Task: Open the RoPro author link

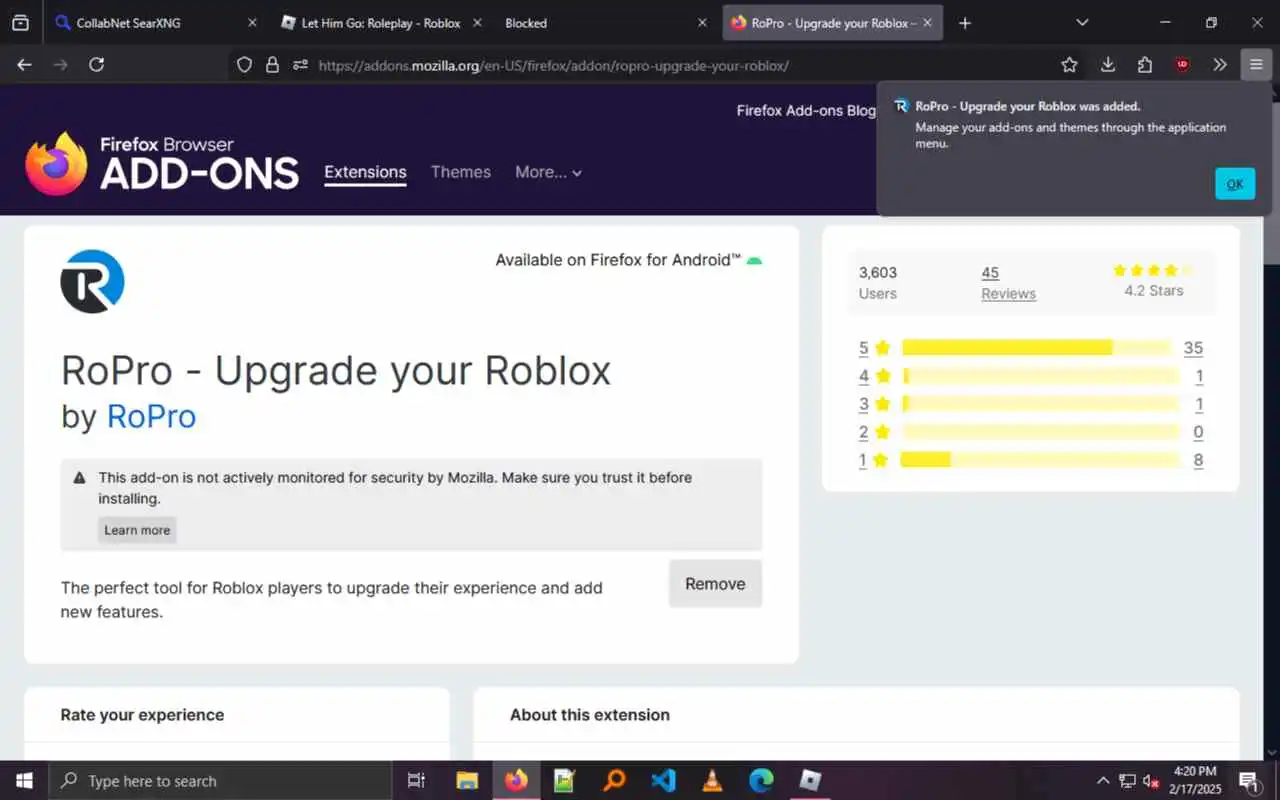Action: (151, 416)
